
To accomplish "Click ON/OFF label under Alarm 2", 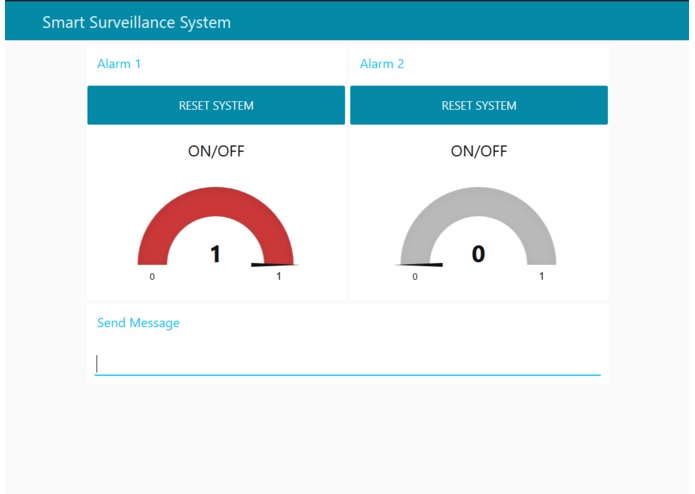I will click(479, 151).
